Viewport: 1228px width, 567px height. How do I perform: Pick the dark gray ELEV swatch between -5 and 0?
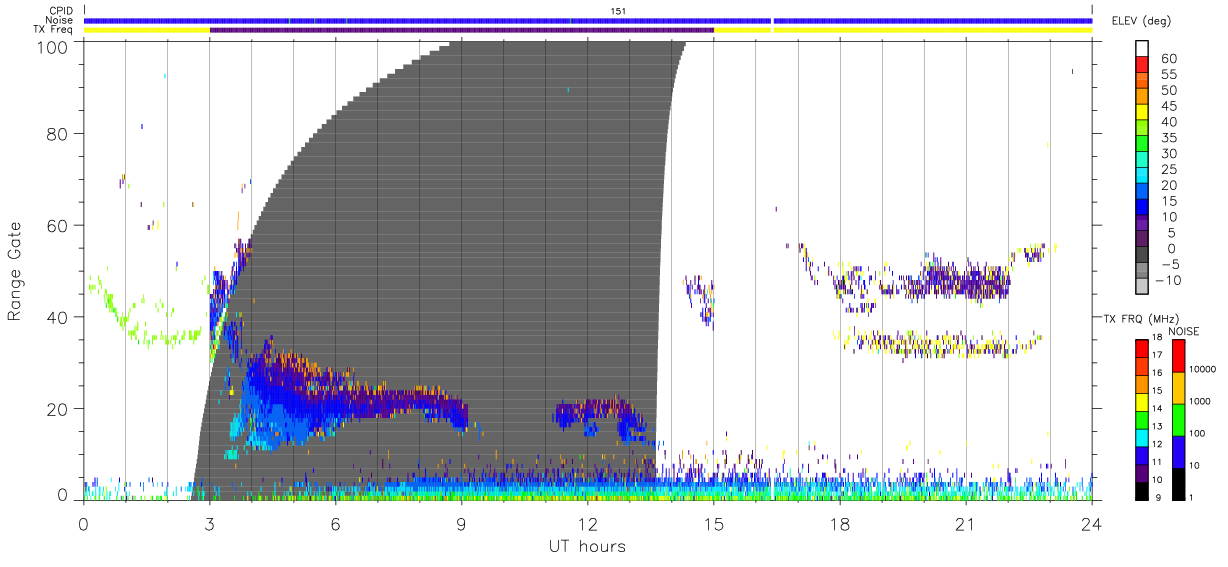(x=1142, y=256)
